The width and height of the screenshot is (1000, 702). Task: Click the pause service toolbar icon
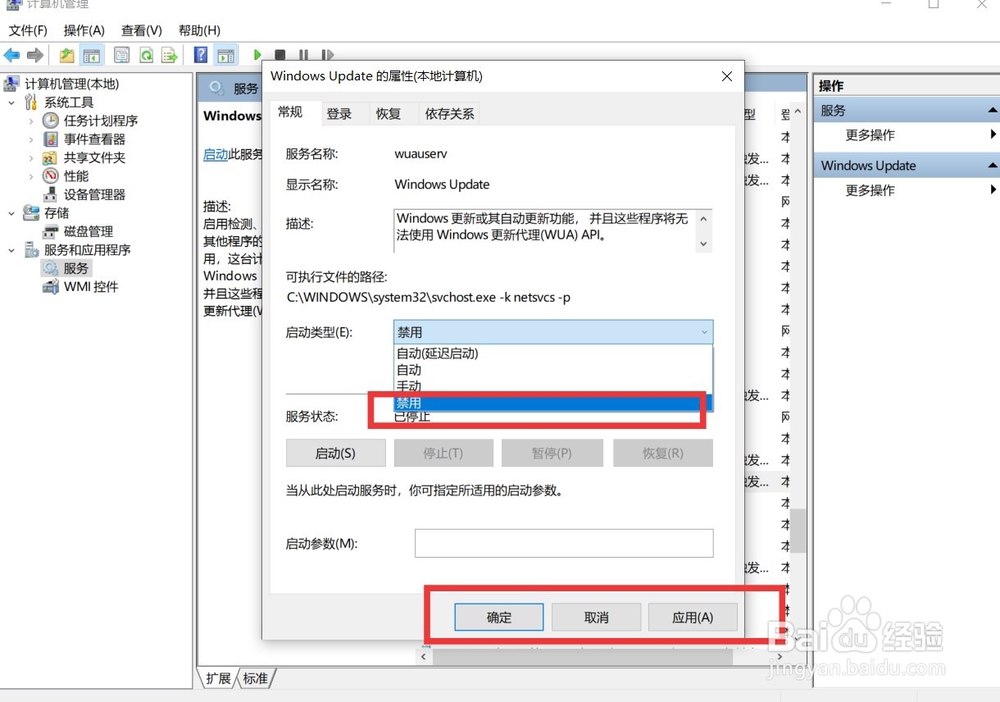304,55
